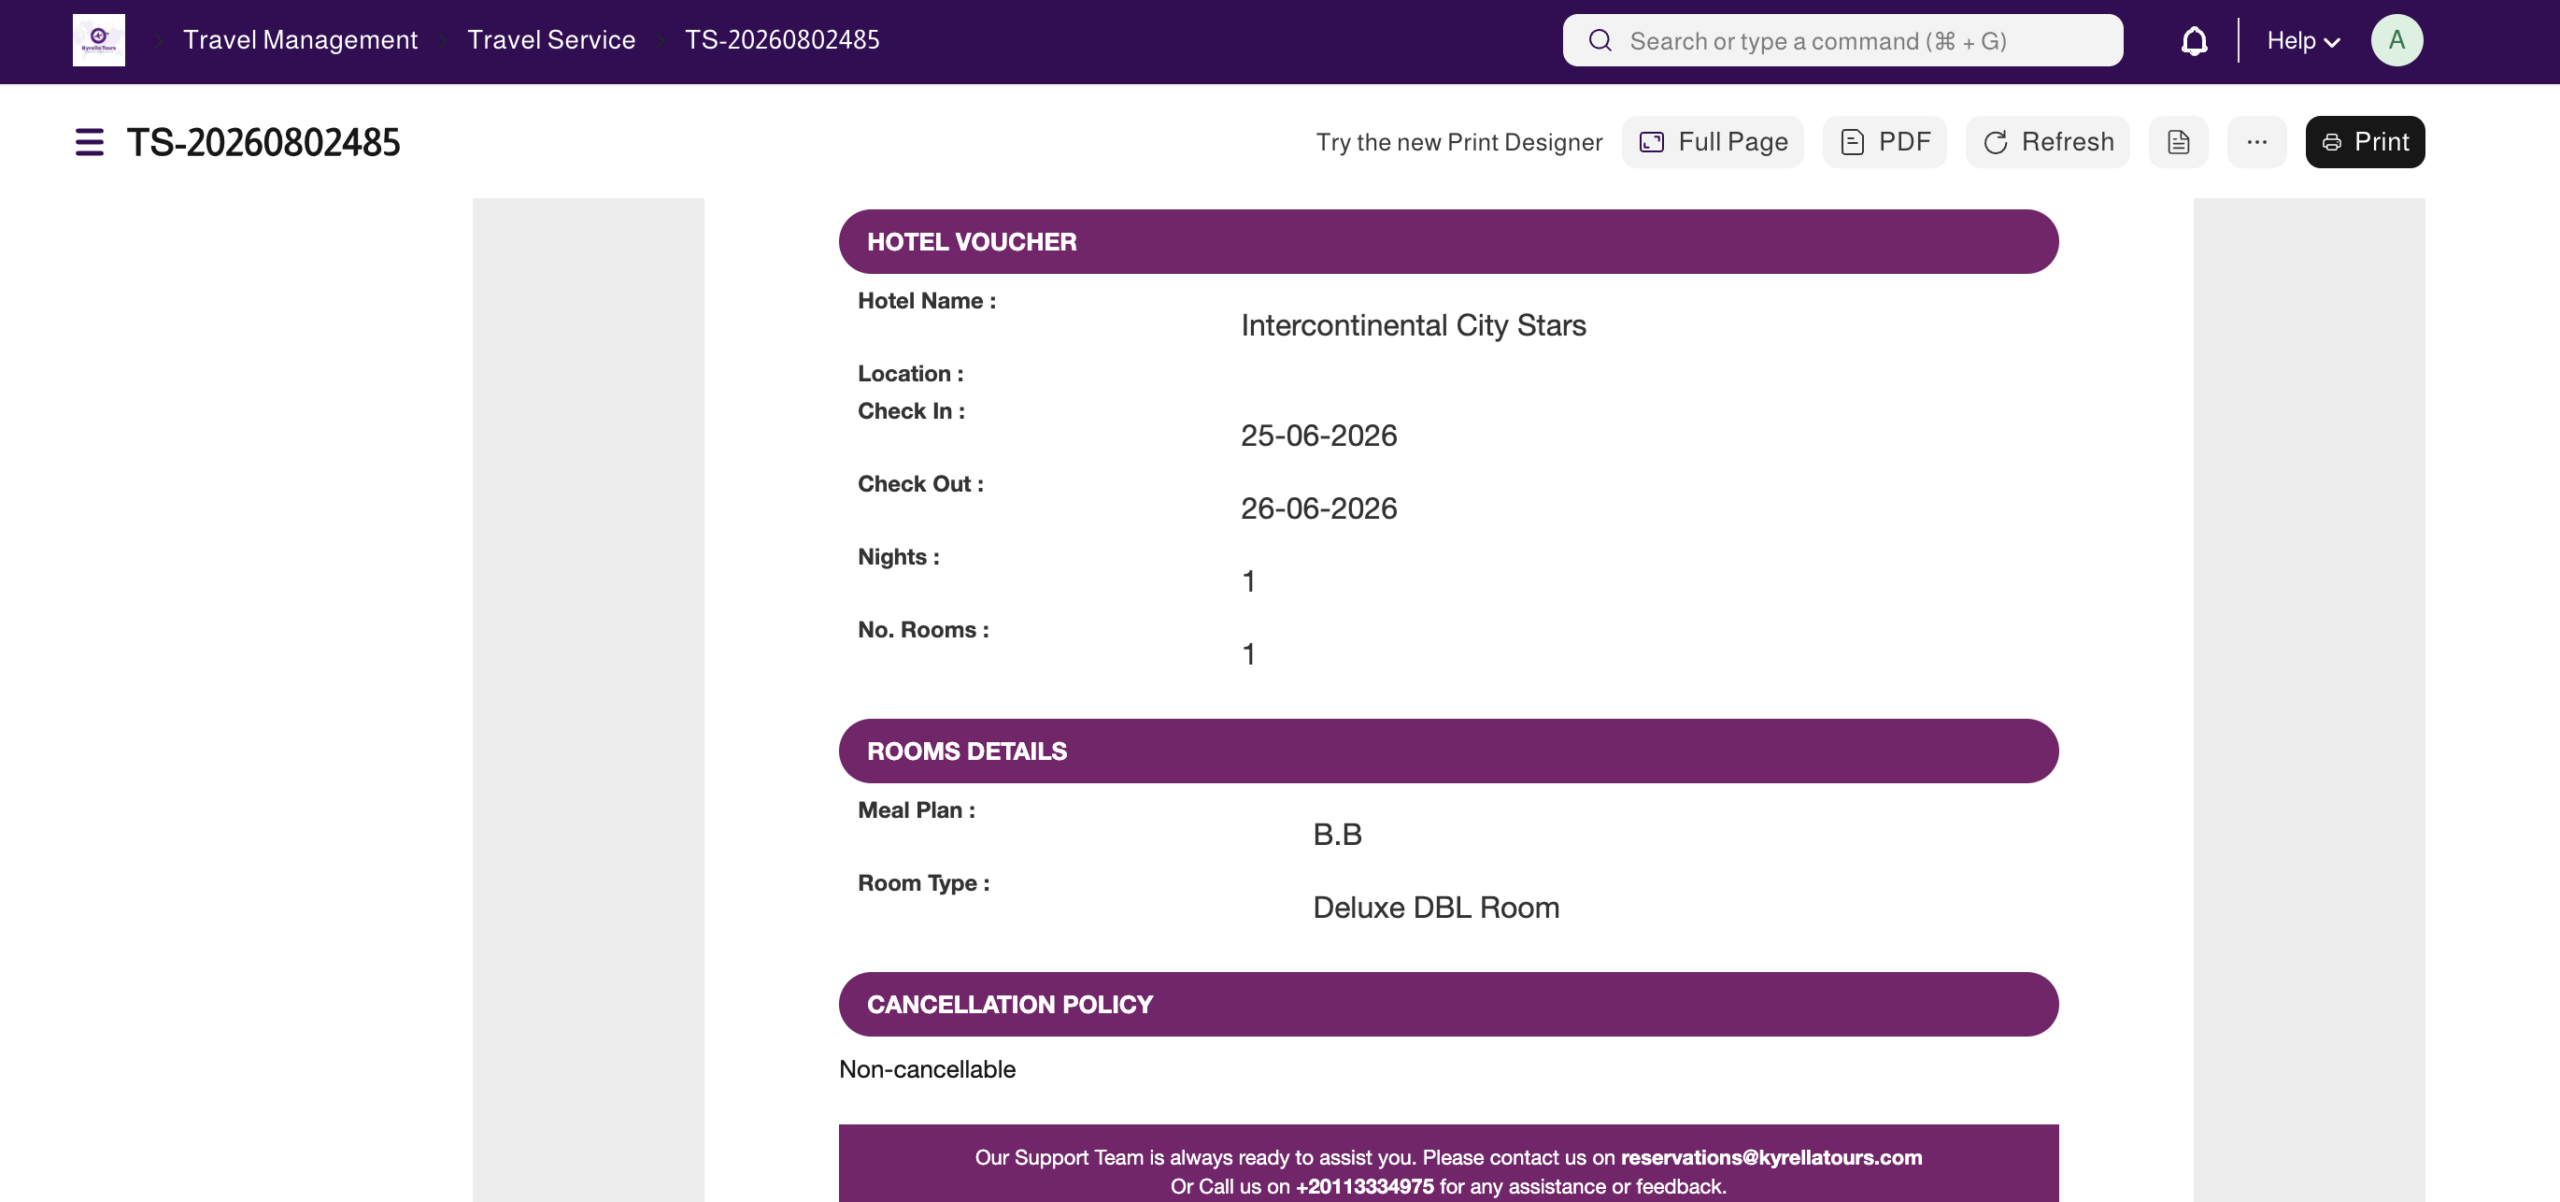Viewport: 2560px width, 1202px height.
Task: Select room type Deluxe DBL Room
Action: click(x=1436, y=907)
